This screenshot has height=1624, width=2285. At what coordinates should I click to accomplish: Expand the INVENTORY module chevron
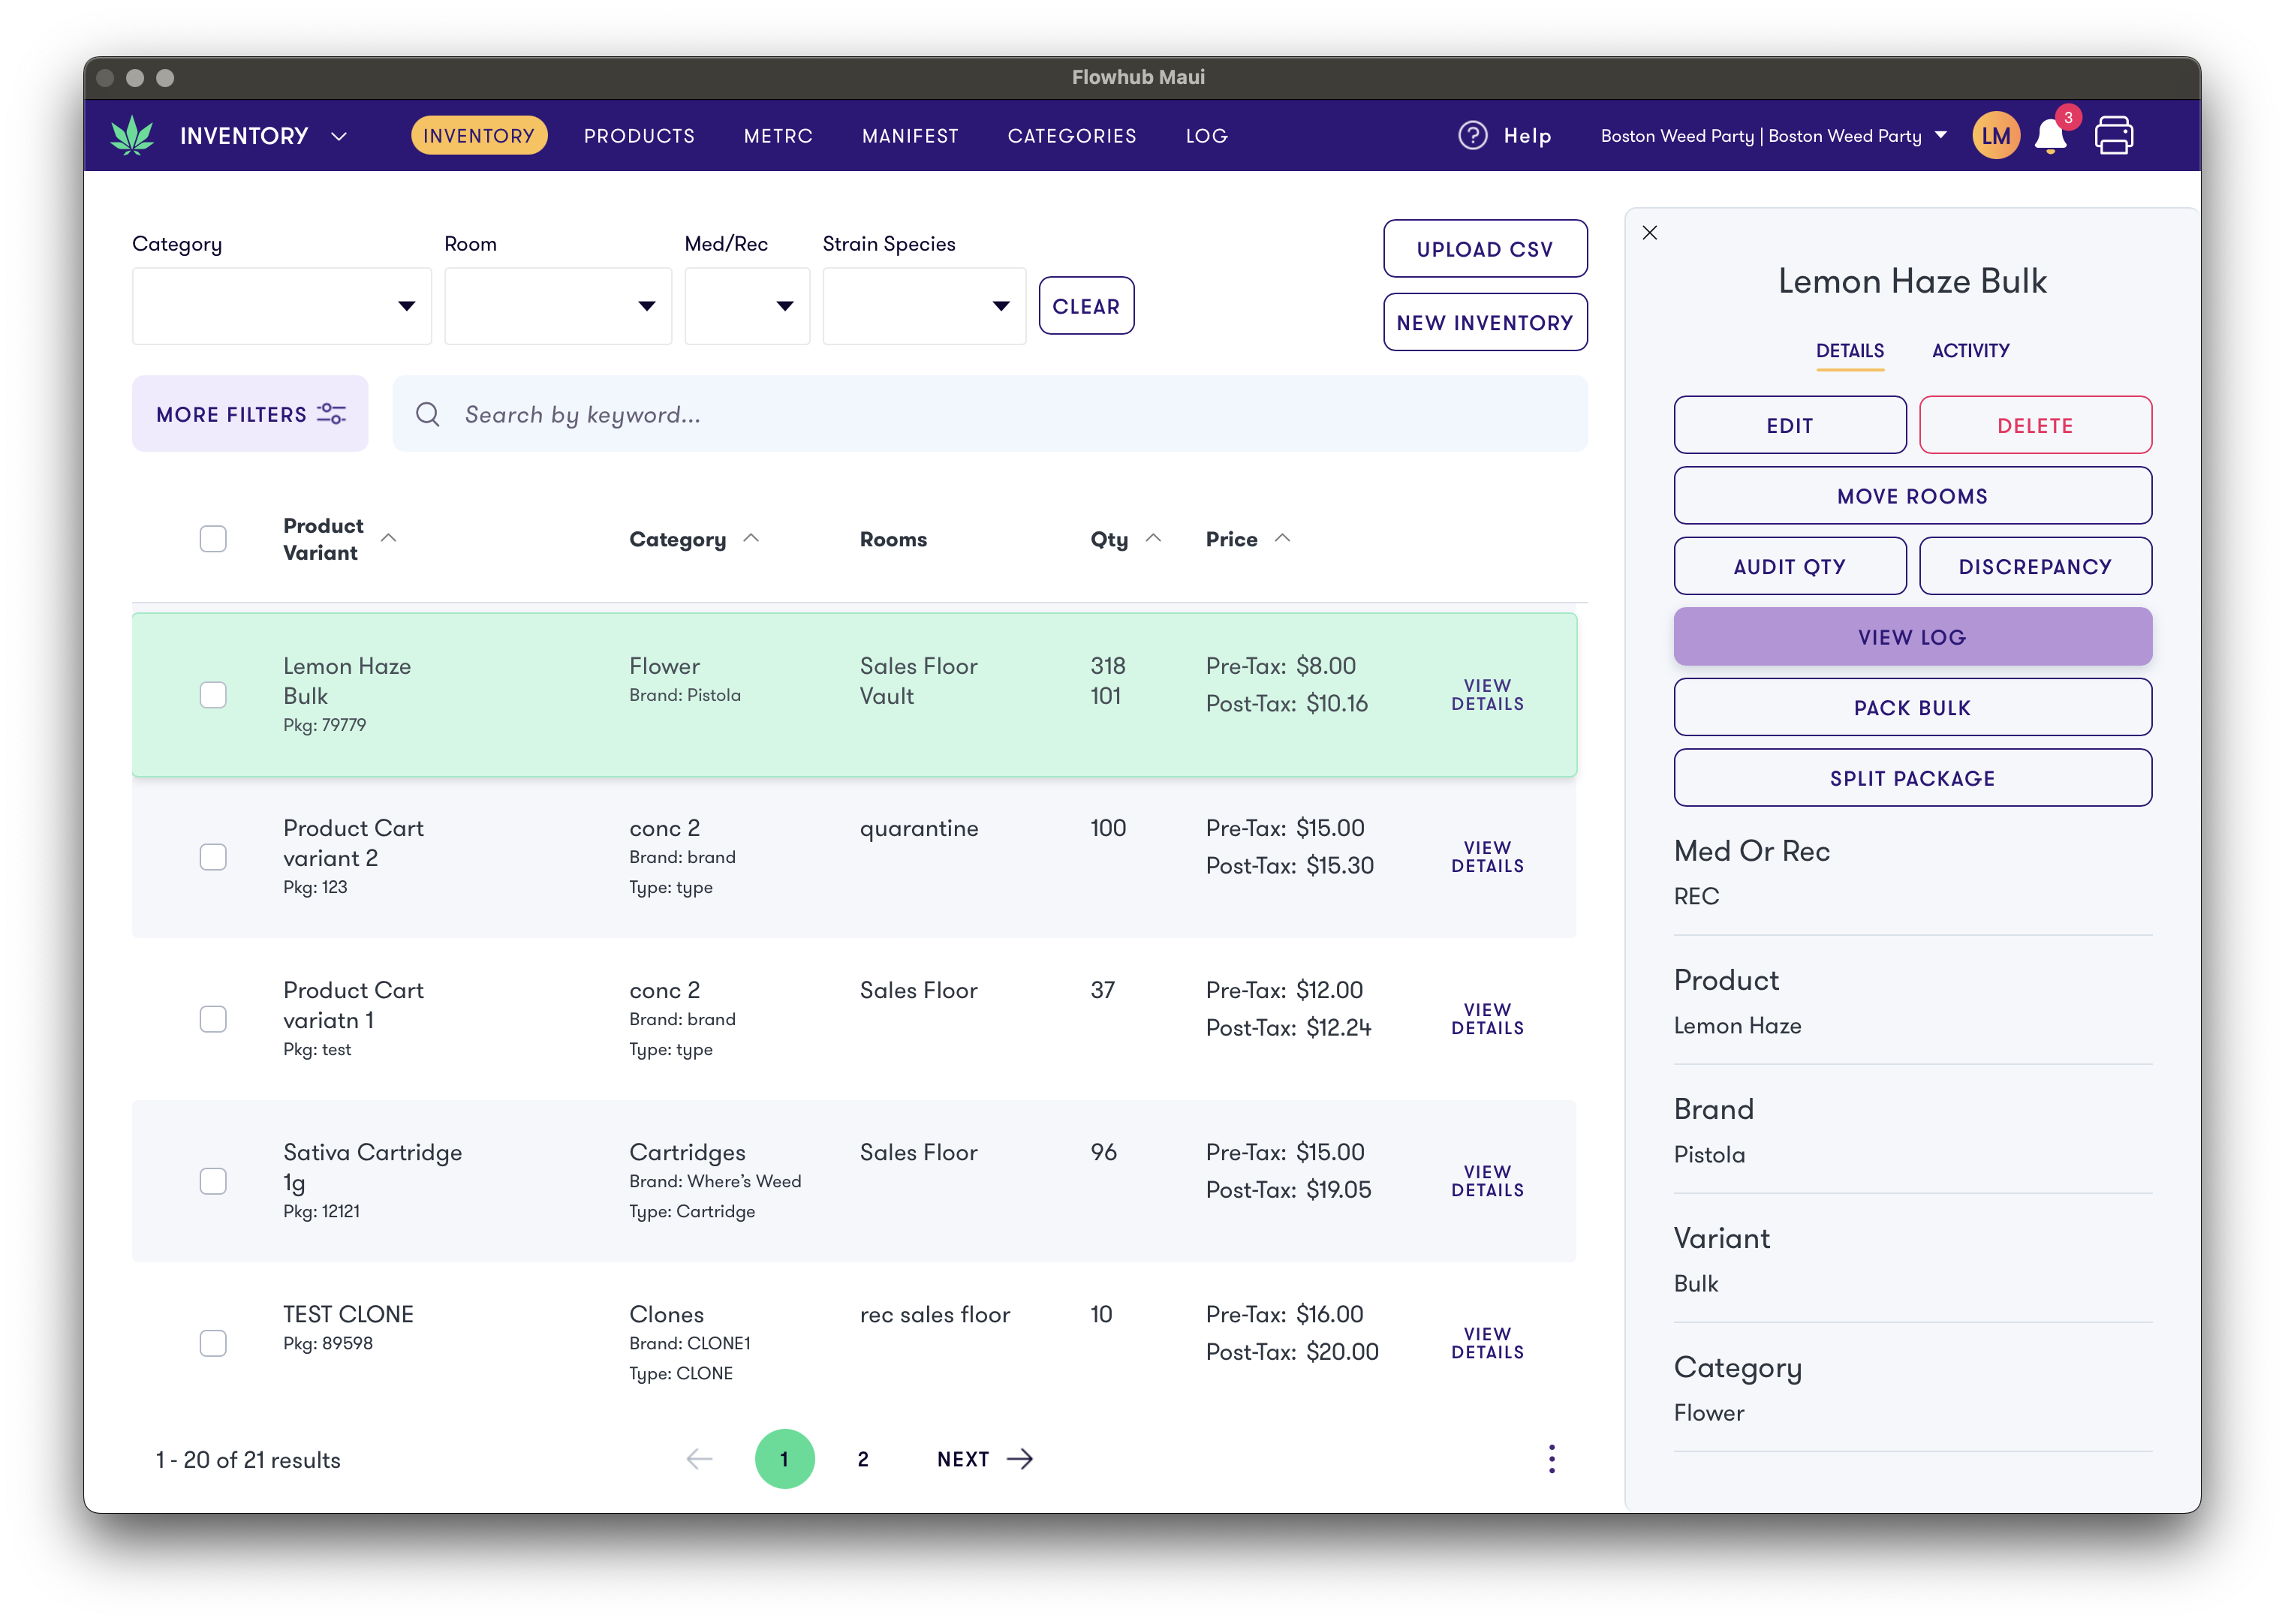point(338,136)
